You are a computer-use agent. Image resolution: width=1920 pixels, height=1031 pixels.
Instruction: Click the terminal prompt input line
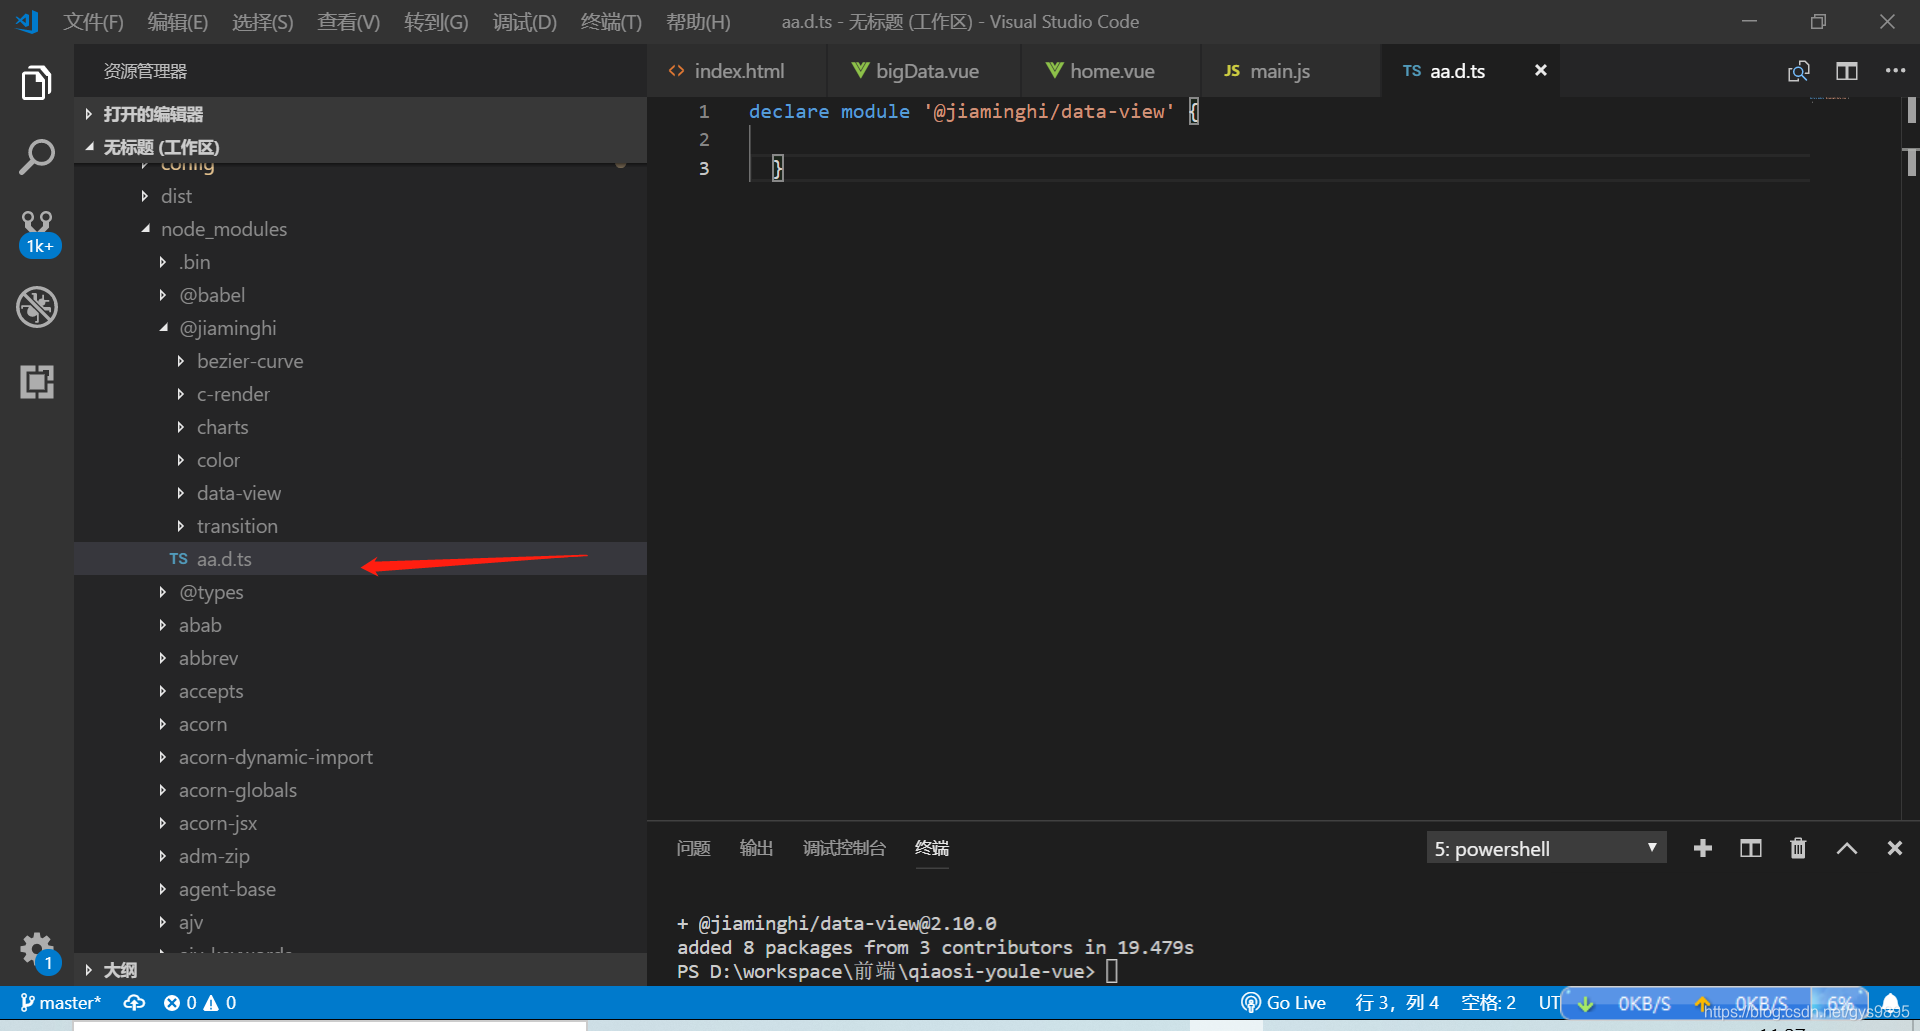tap(897, 971)
